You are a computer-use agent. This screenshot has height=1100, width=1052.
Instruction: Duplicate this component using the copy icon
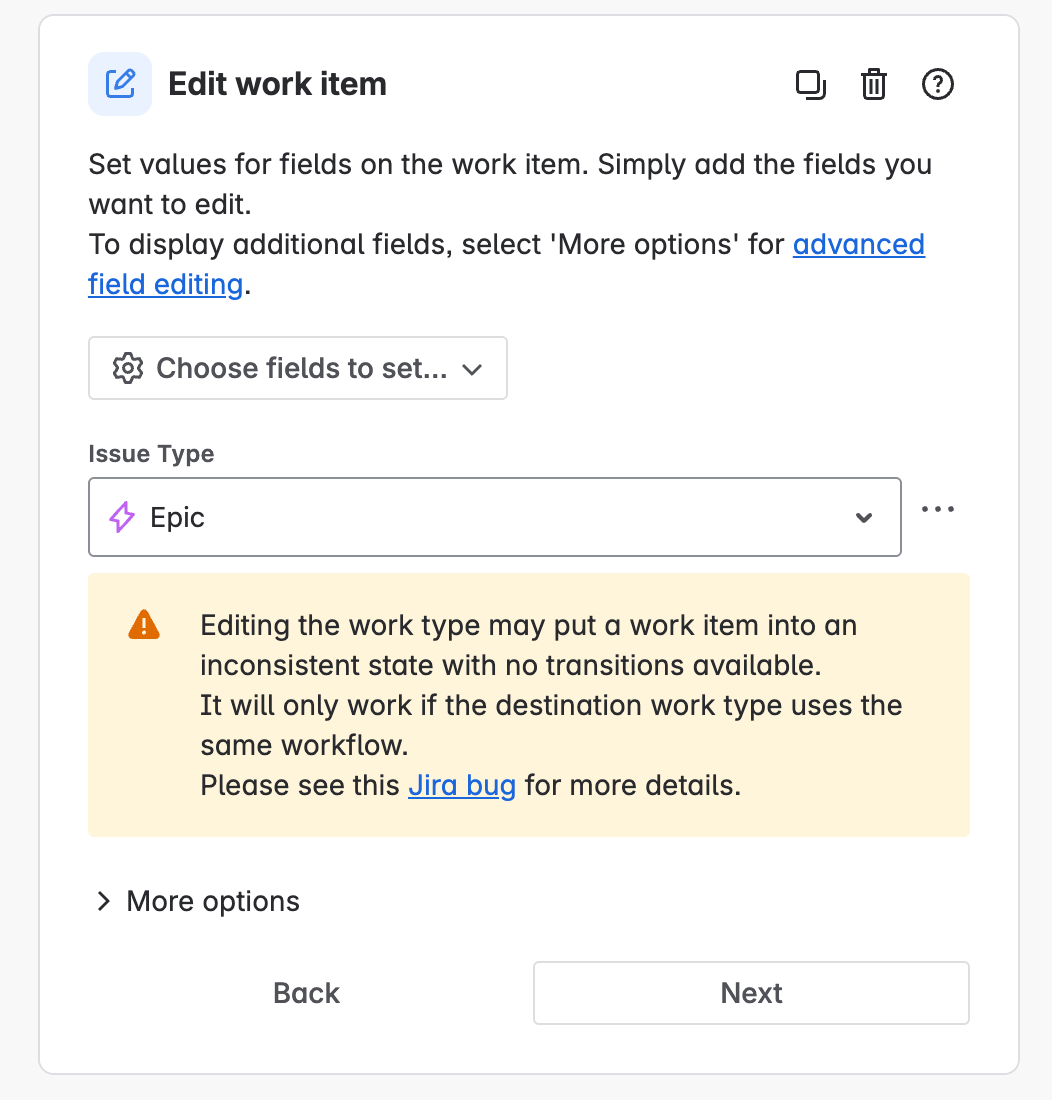click(810, 85)
